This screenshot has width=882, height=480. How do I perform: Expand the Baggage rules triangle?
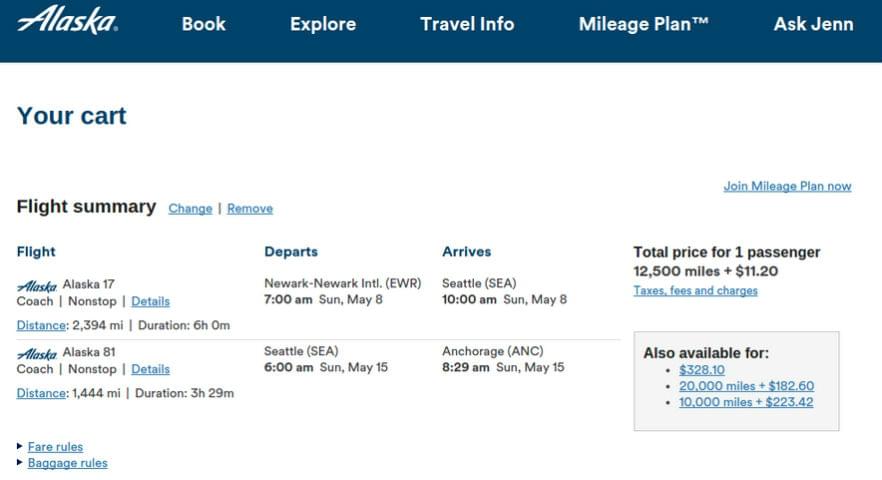click(x=20, y=463)
